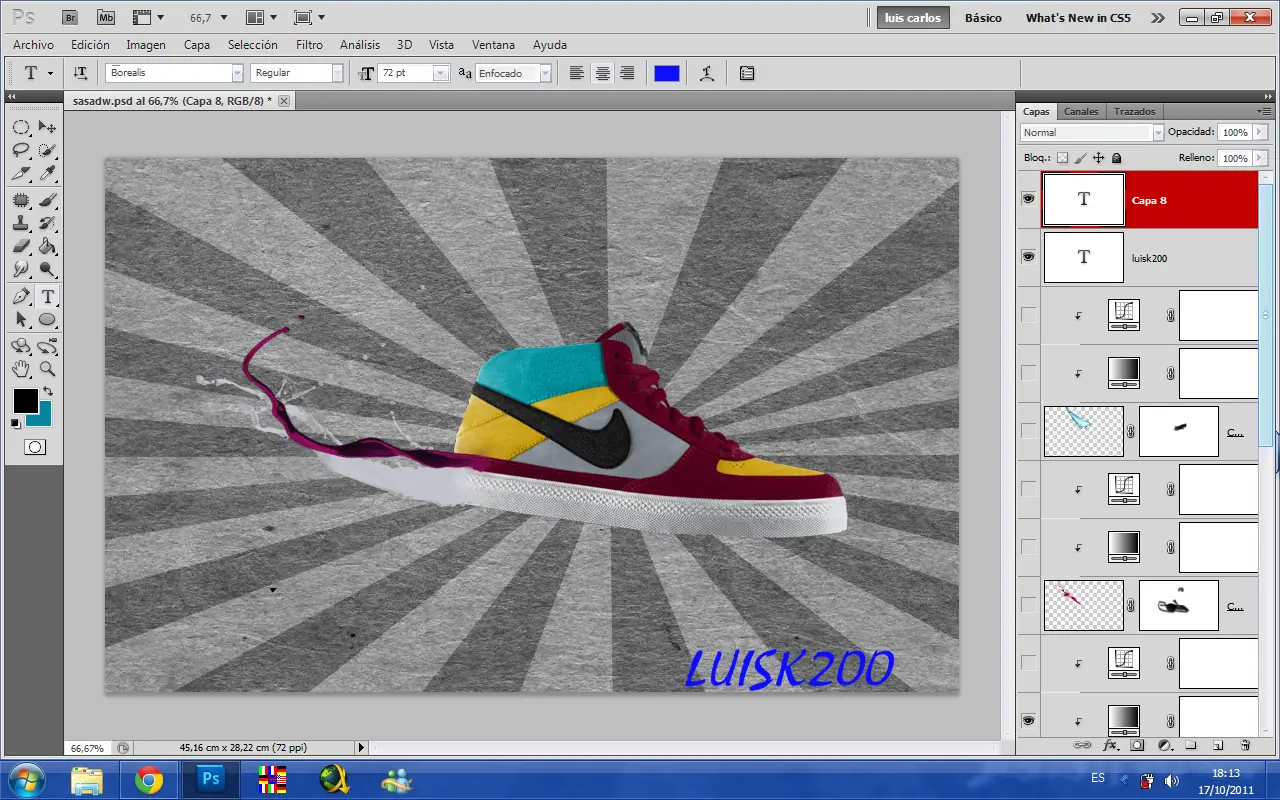The image size is (1280, 800).
Task: Select the Path Selection arrow tool
Action: [x=21, y=320]
